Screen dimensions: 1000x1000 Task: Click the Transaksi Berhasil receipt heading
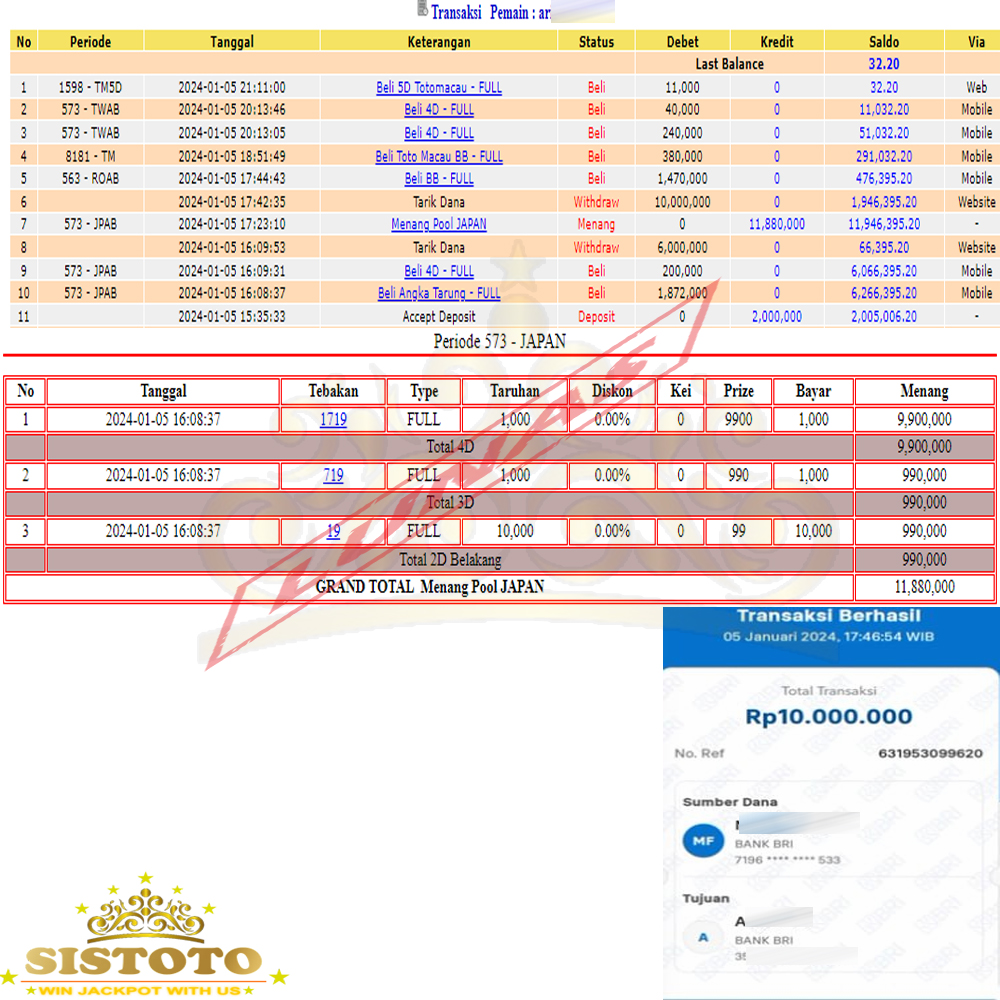(828, 616)
